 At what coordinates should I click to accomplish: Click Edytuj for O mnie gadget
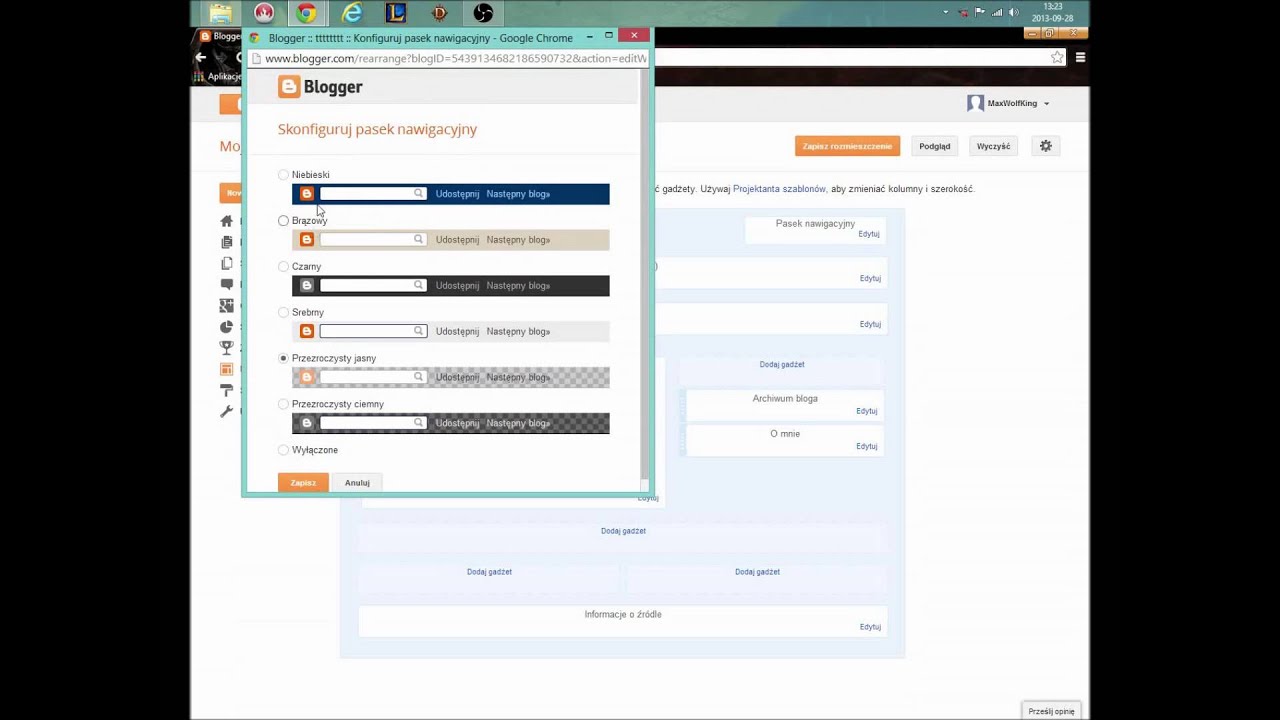coord(866,446)
